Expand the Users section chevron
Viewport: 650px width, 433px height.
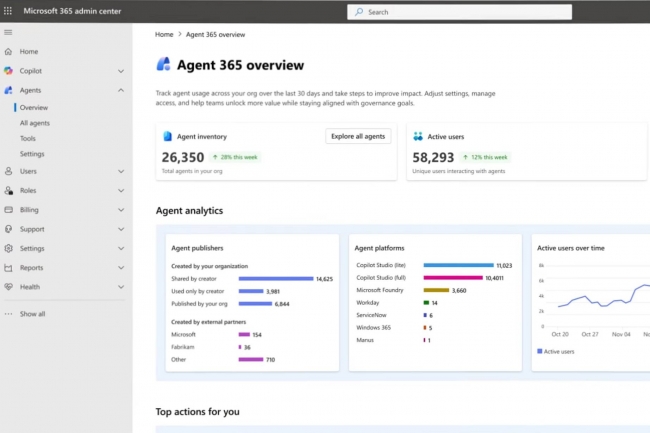121,171
